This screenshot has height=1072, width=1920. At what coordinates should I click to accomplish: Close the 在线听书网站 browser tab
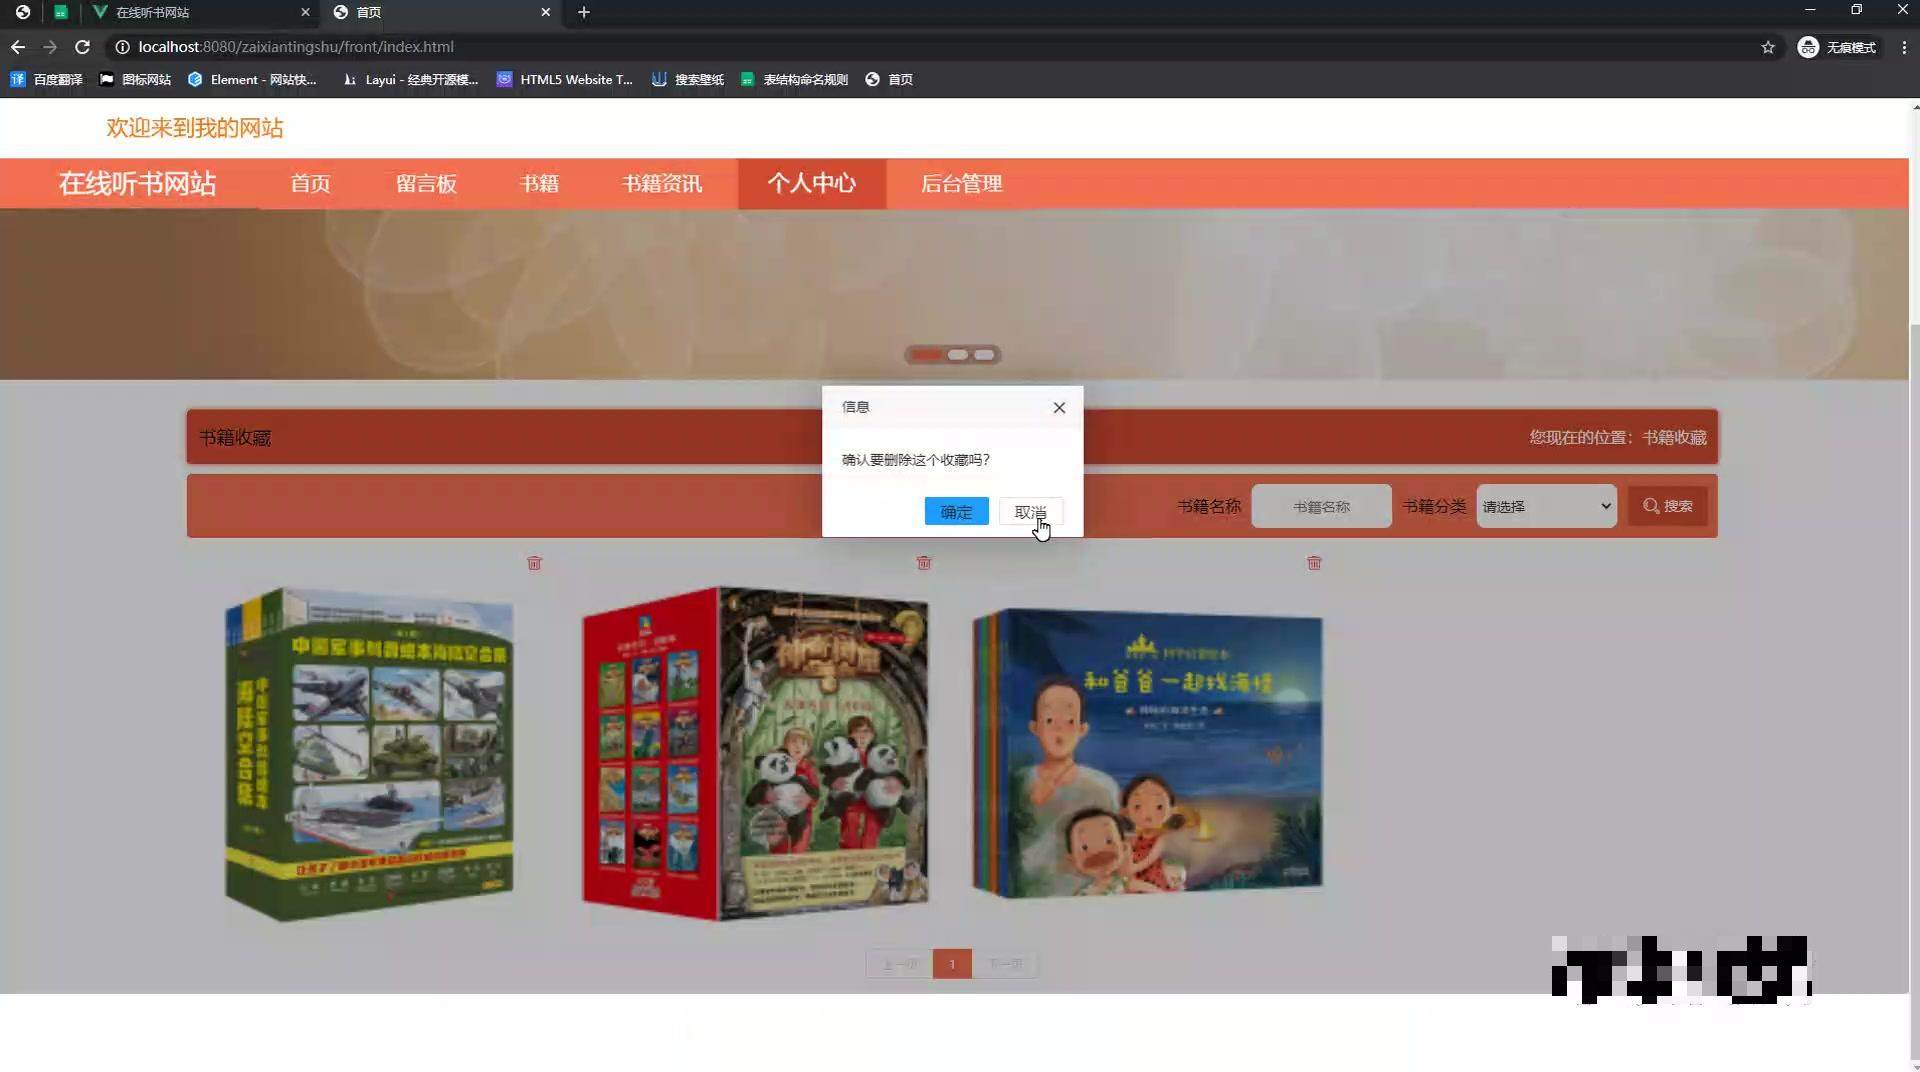click(x=305, y=12)
